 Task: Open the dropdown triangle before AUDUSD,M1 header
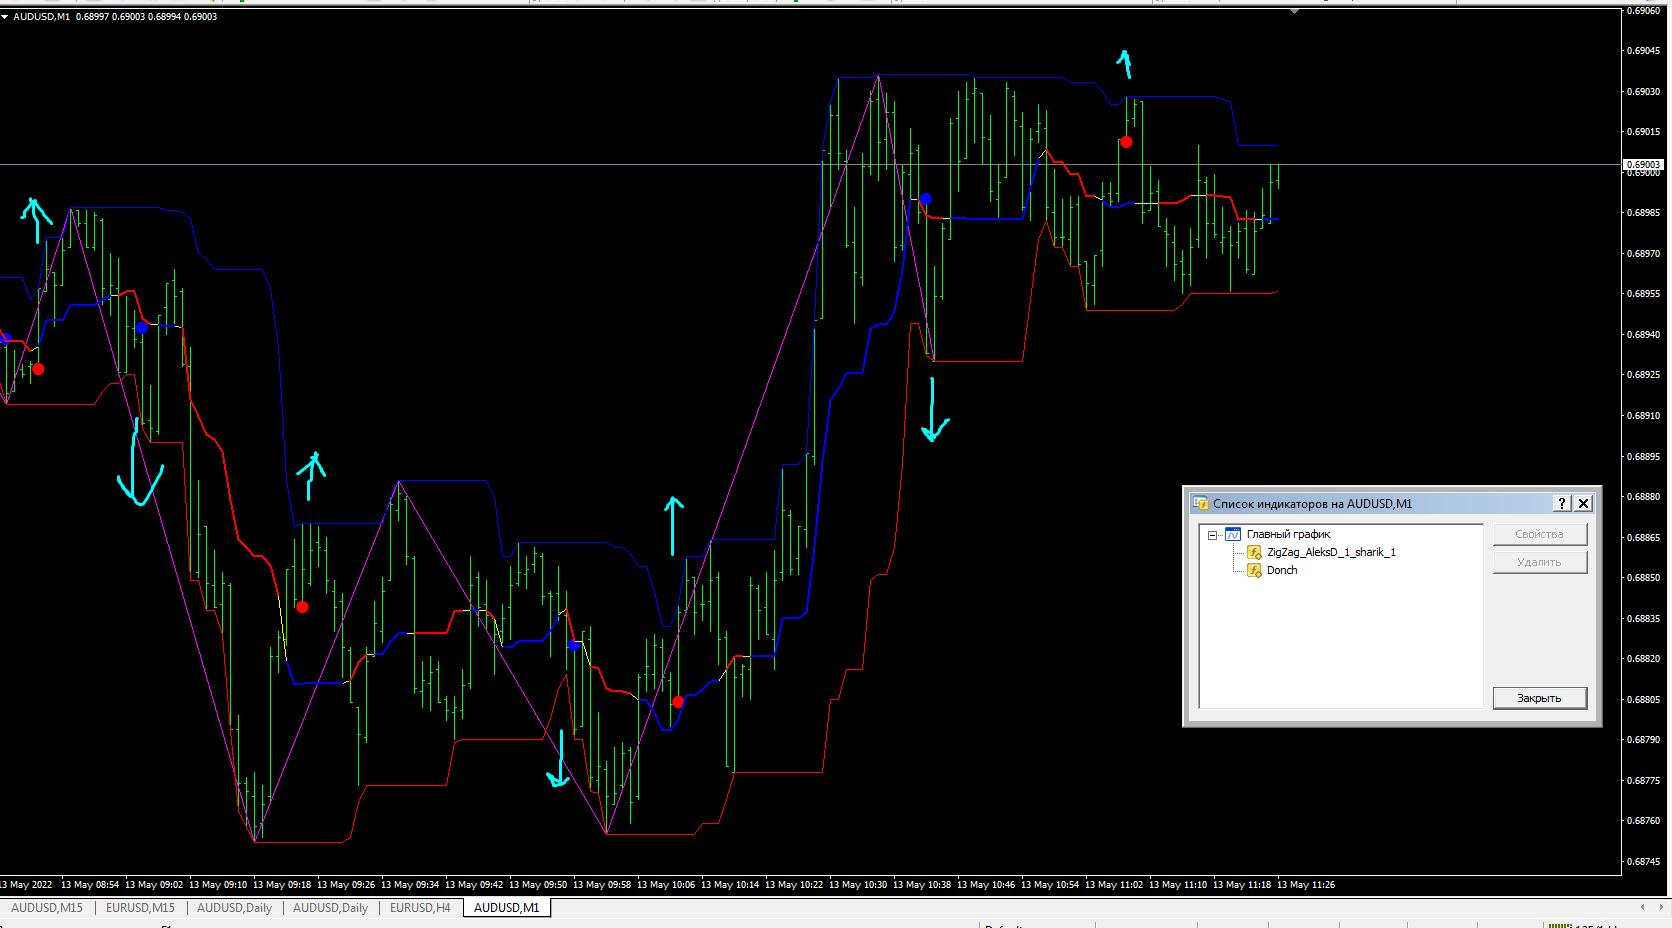[x=5, y=17]
